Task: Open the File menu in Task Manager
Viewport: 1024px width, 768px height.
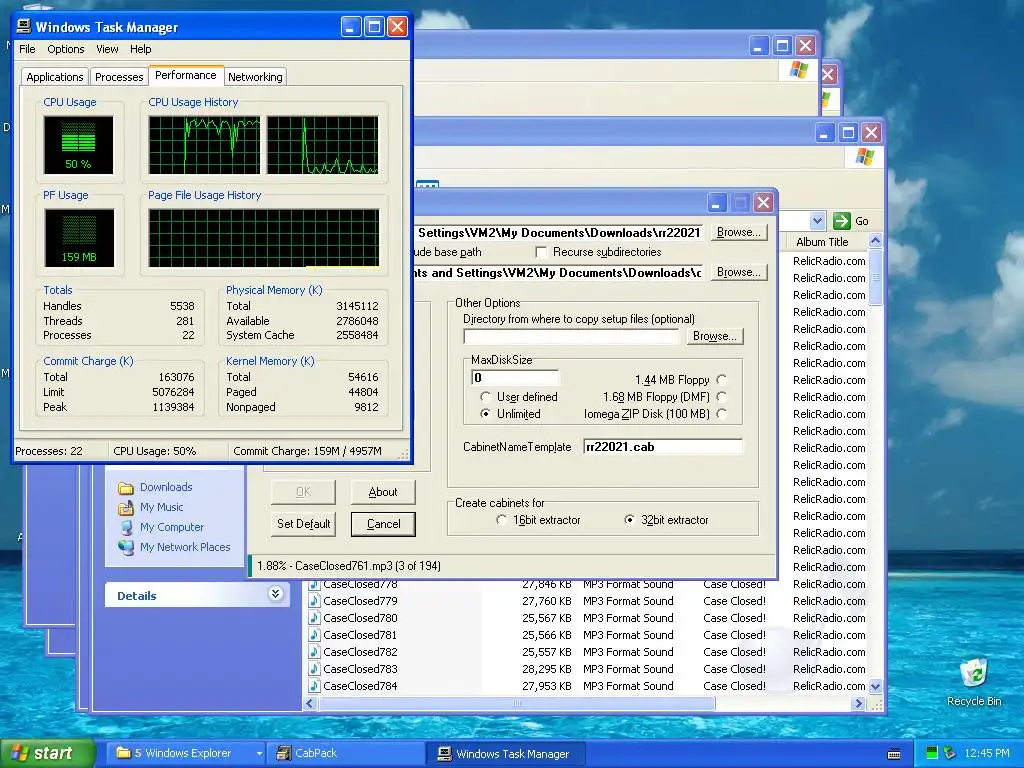Action: coord(27,49)
